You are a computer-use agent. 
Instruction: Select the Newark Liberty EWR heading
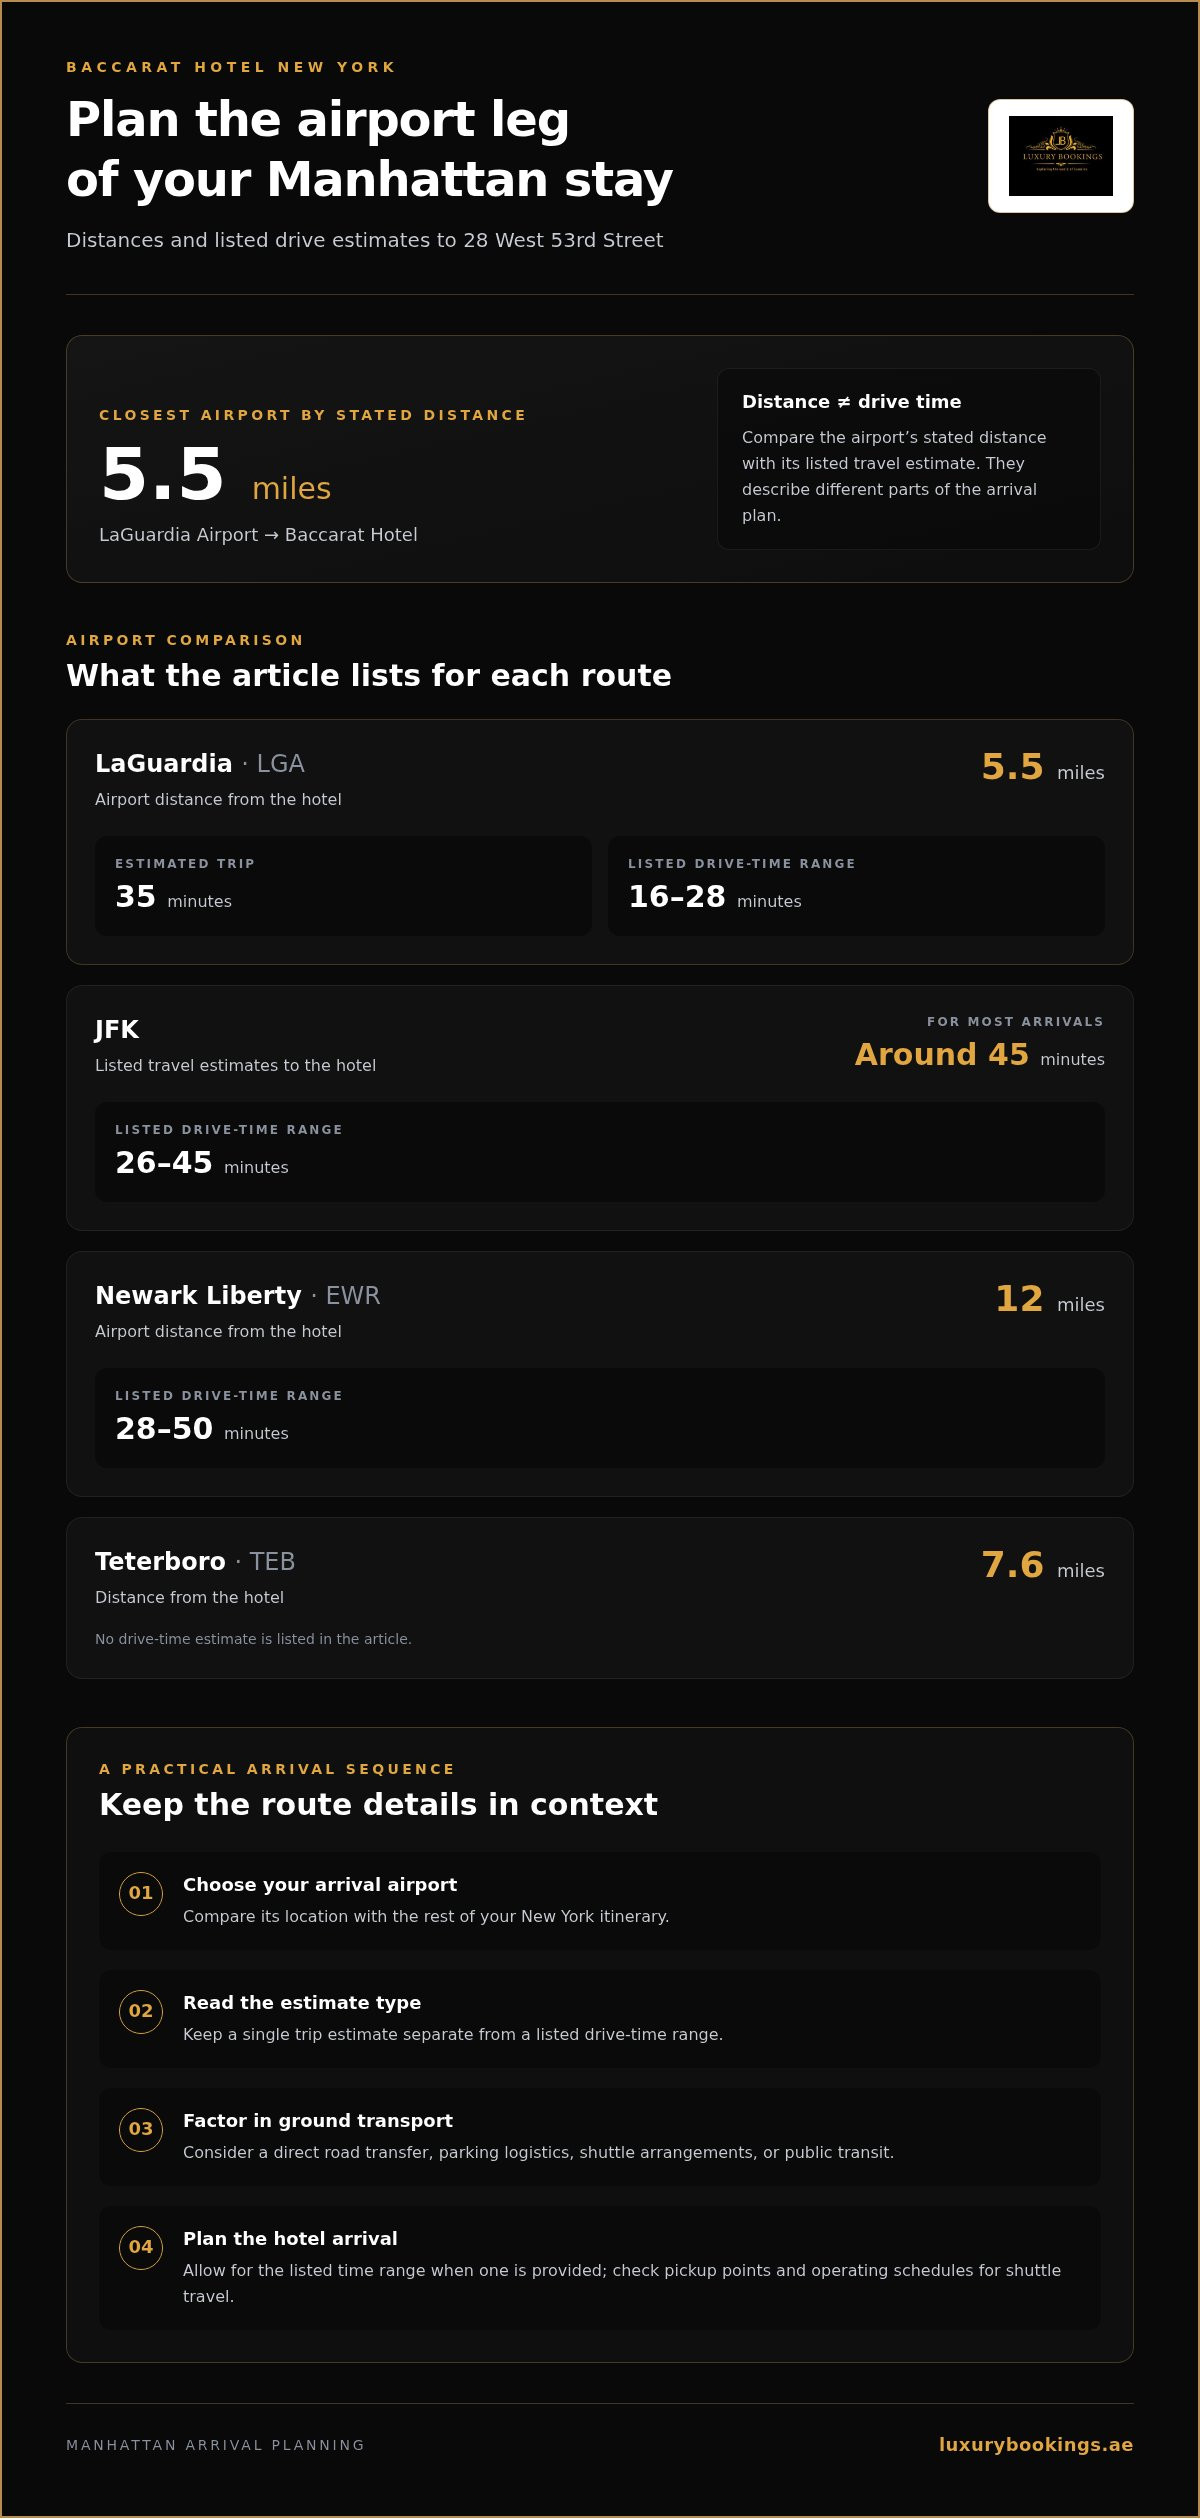point(237,1296)
